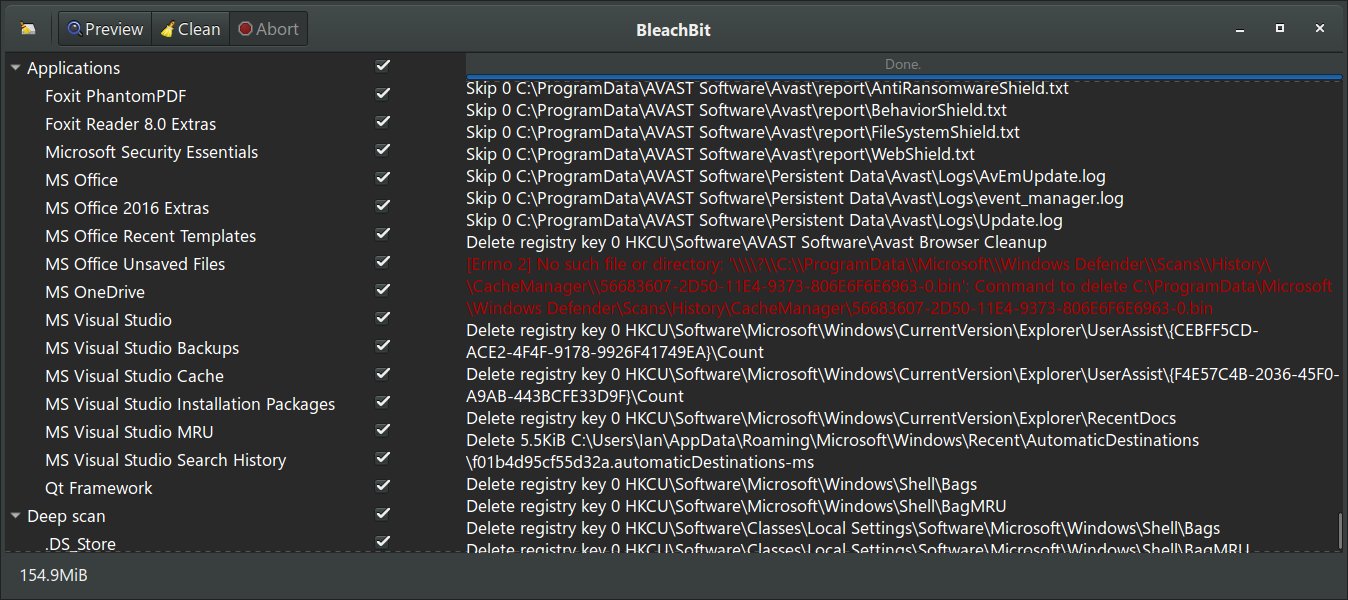Click the Avast Browser Cleanup registry line
The image size is (1348, 600).
756,242
